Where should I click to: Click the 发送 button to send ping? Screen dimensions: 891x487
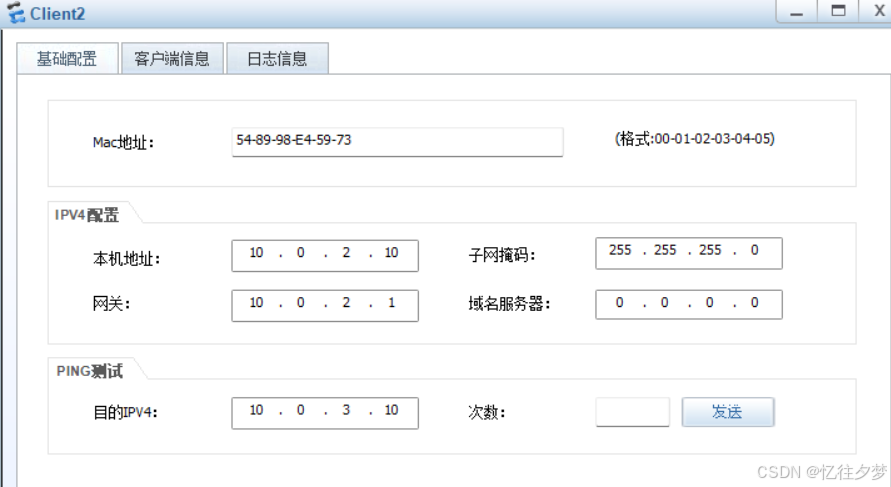click(728, 412)
